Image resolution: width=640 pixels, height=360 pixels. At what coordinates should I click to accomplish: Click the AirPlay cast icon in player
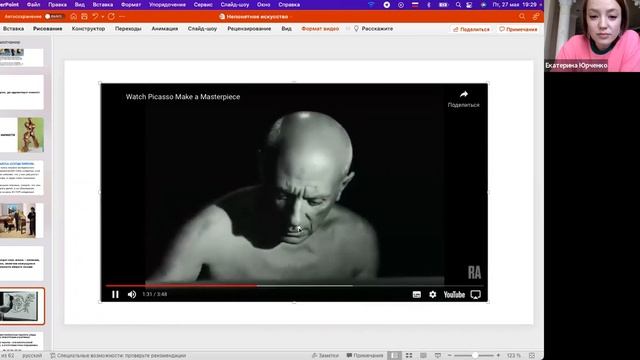pos(476,295)
